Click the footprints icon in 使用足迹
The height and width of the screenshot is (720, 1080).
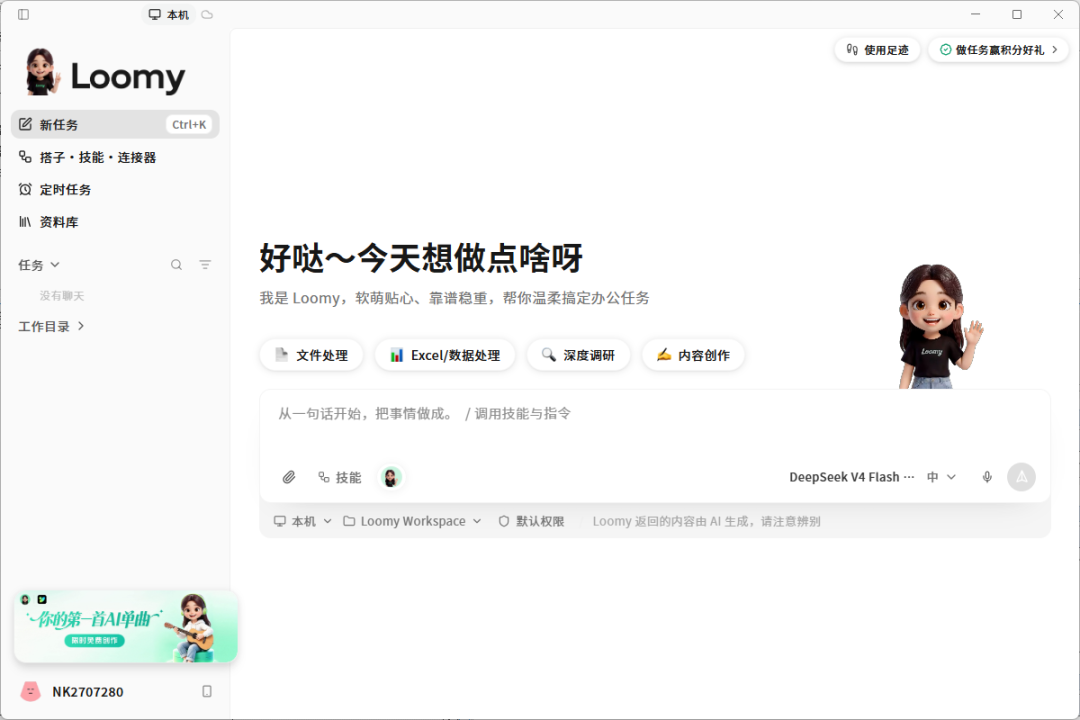(x=852, y=50)
